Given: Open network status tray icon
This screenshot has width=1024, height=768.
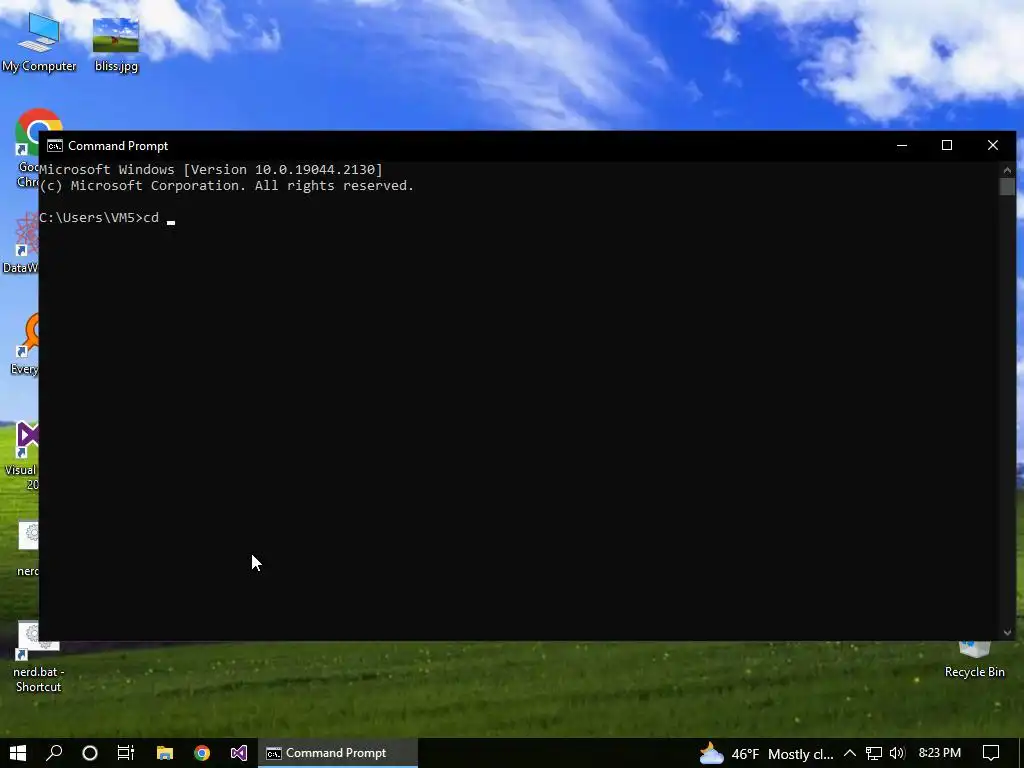Looking at the screenshot, I should [873, 753].
